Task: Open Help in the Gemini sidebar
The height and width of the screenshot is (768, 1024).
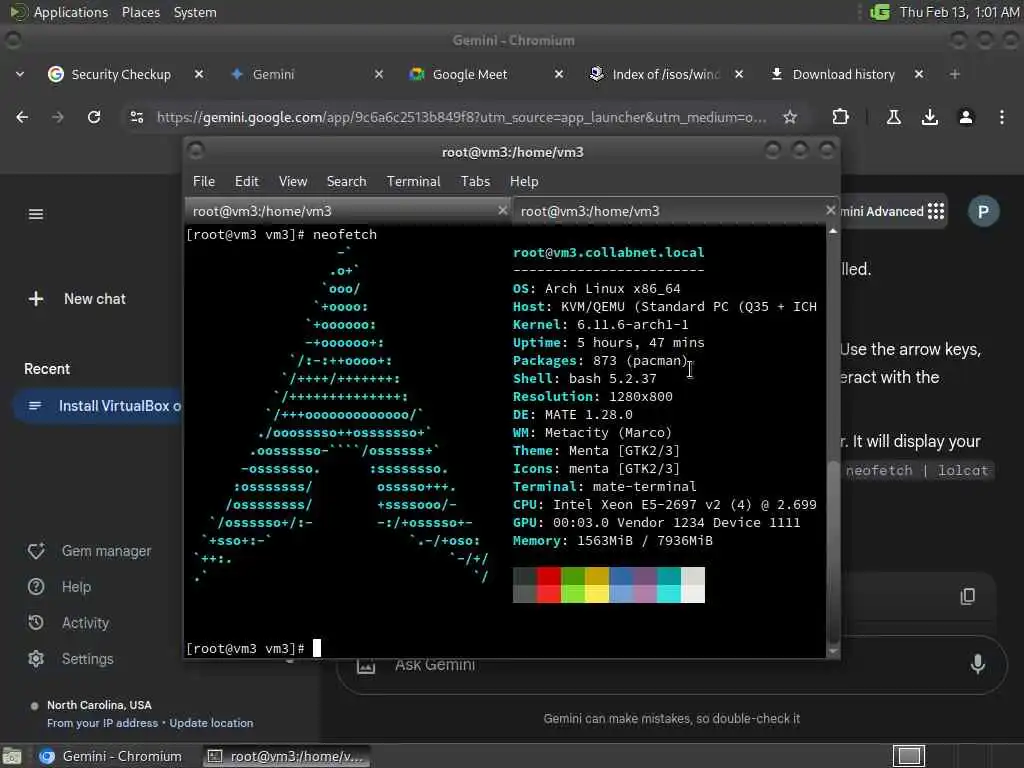Action: [x=60, y=587]
